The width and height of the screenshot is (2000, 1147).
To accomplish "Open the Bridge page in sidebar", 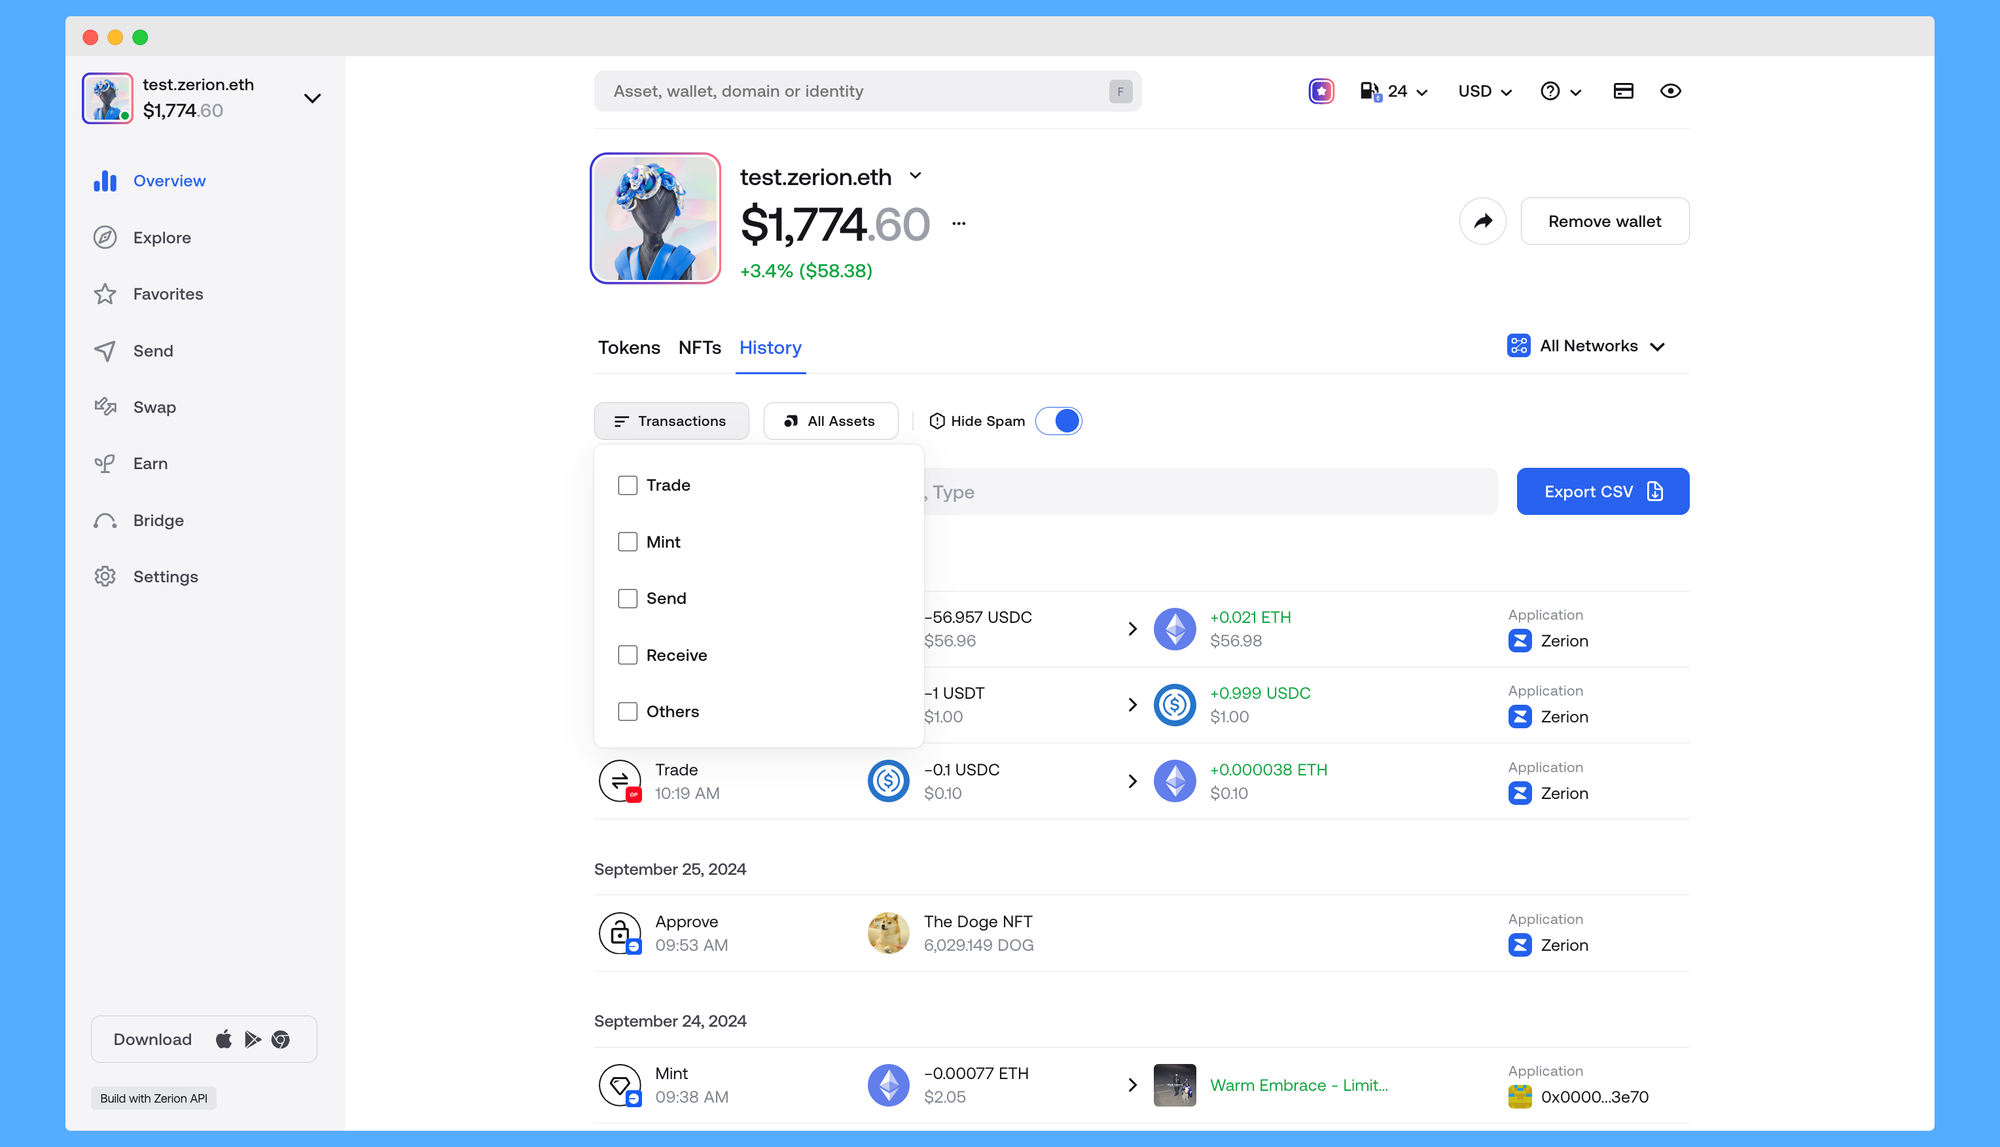I will click(158, 520).
